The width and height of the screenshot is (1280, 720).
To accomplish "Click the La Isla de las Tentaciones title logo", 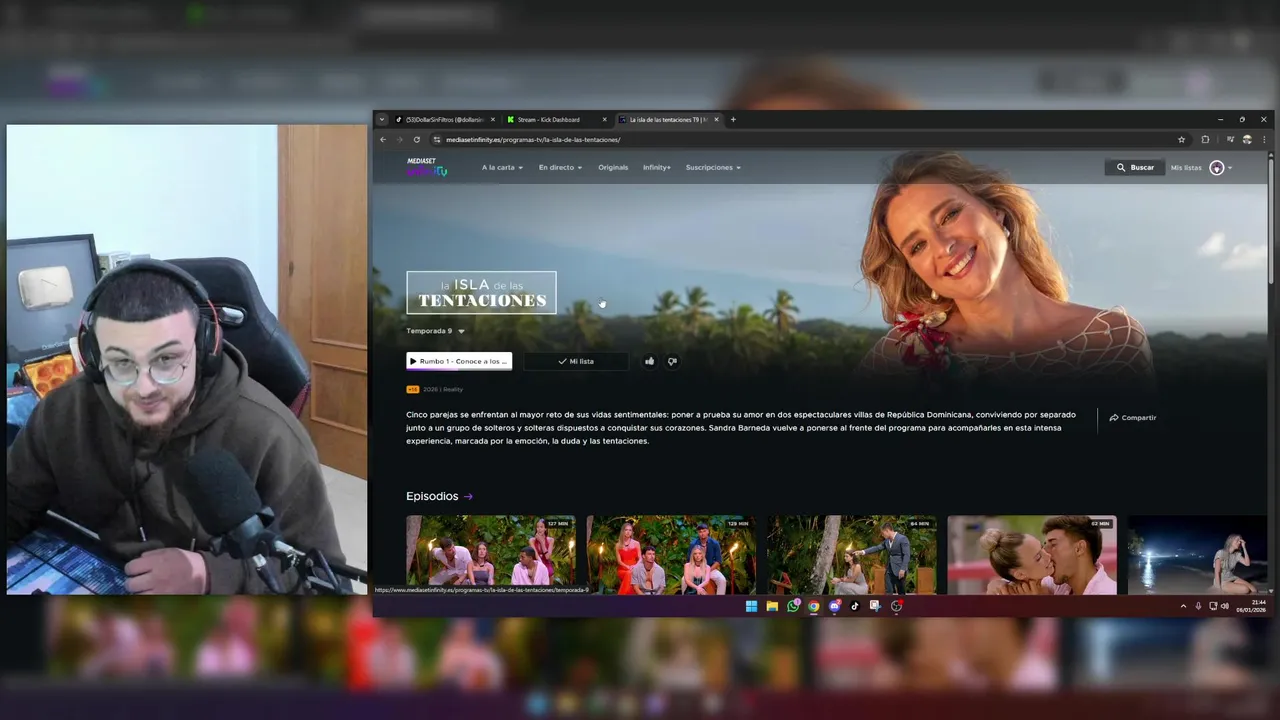I will [481, 293].
